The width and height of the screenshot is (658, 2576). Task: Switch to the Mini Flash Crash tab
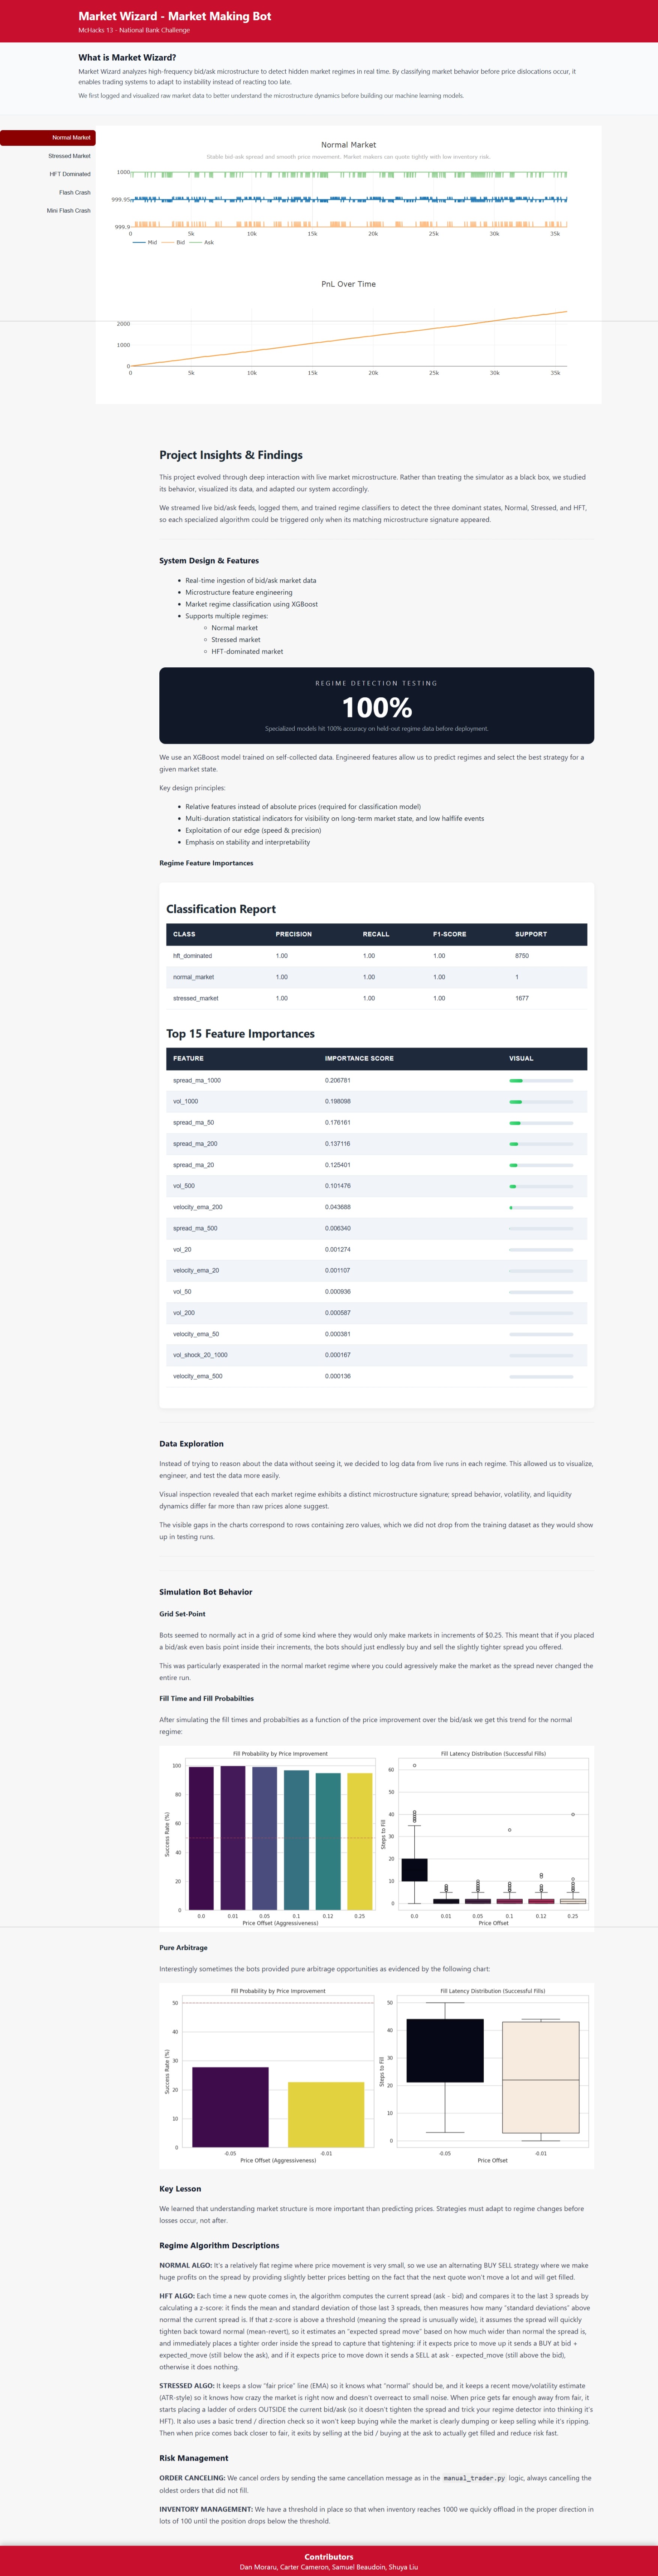pos(48,211)
